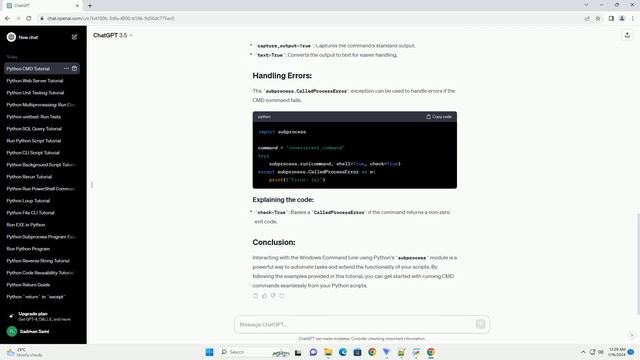Archive the Python CMD Tutorial chat
This screenshot has height=360, width=640.
[x=74, y=69]
